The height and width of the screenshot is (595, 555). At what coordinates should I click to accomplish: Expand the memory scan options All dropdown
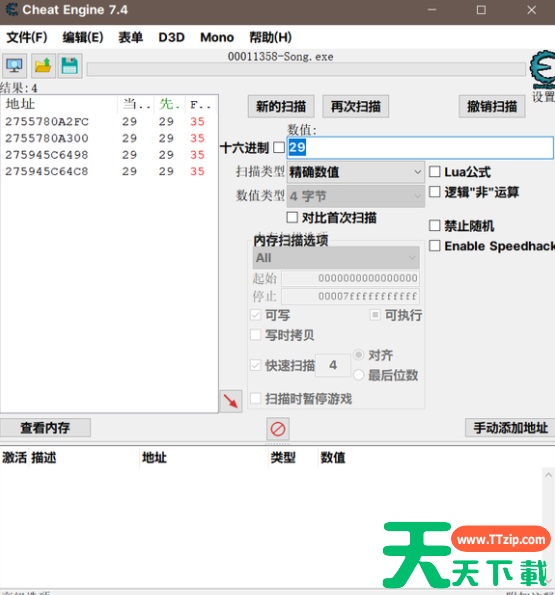click(x=336, y=258)
